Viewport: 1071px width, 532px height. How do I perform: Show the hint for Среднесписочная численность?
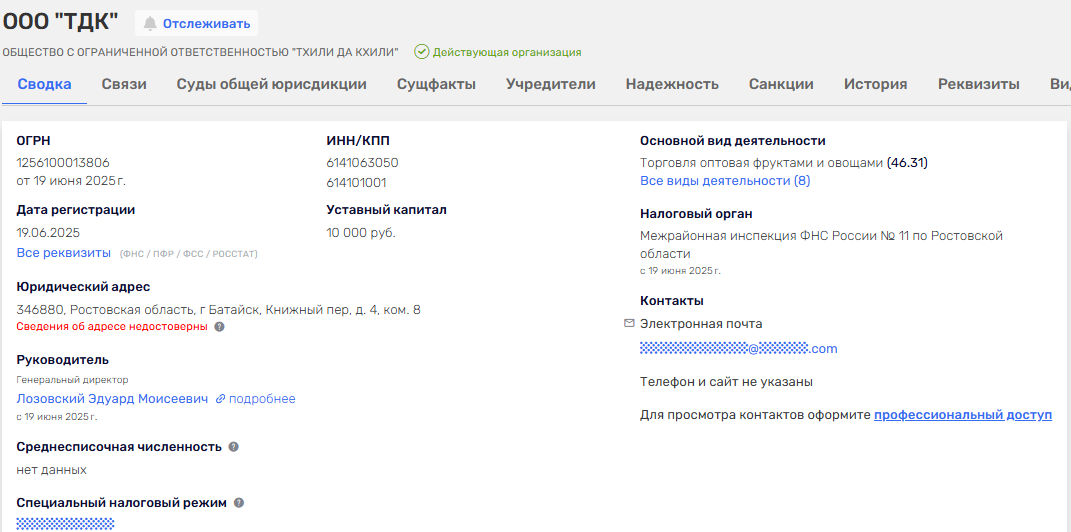pyautogui.click(x=233, y=447)
